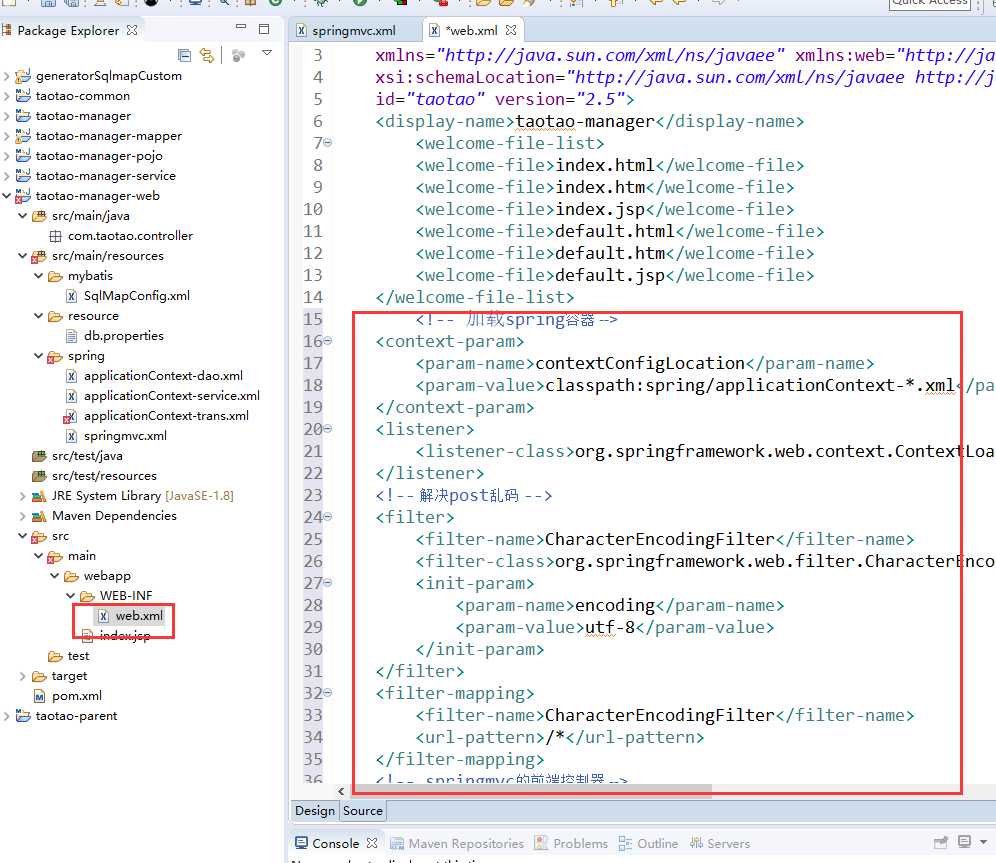Select the *web.xml editor tab
Image resolution: width=996 pixels, height=863 pixels.
471,30
